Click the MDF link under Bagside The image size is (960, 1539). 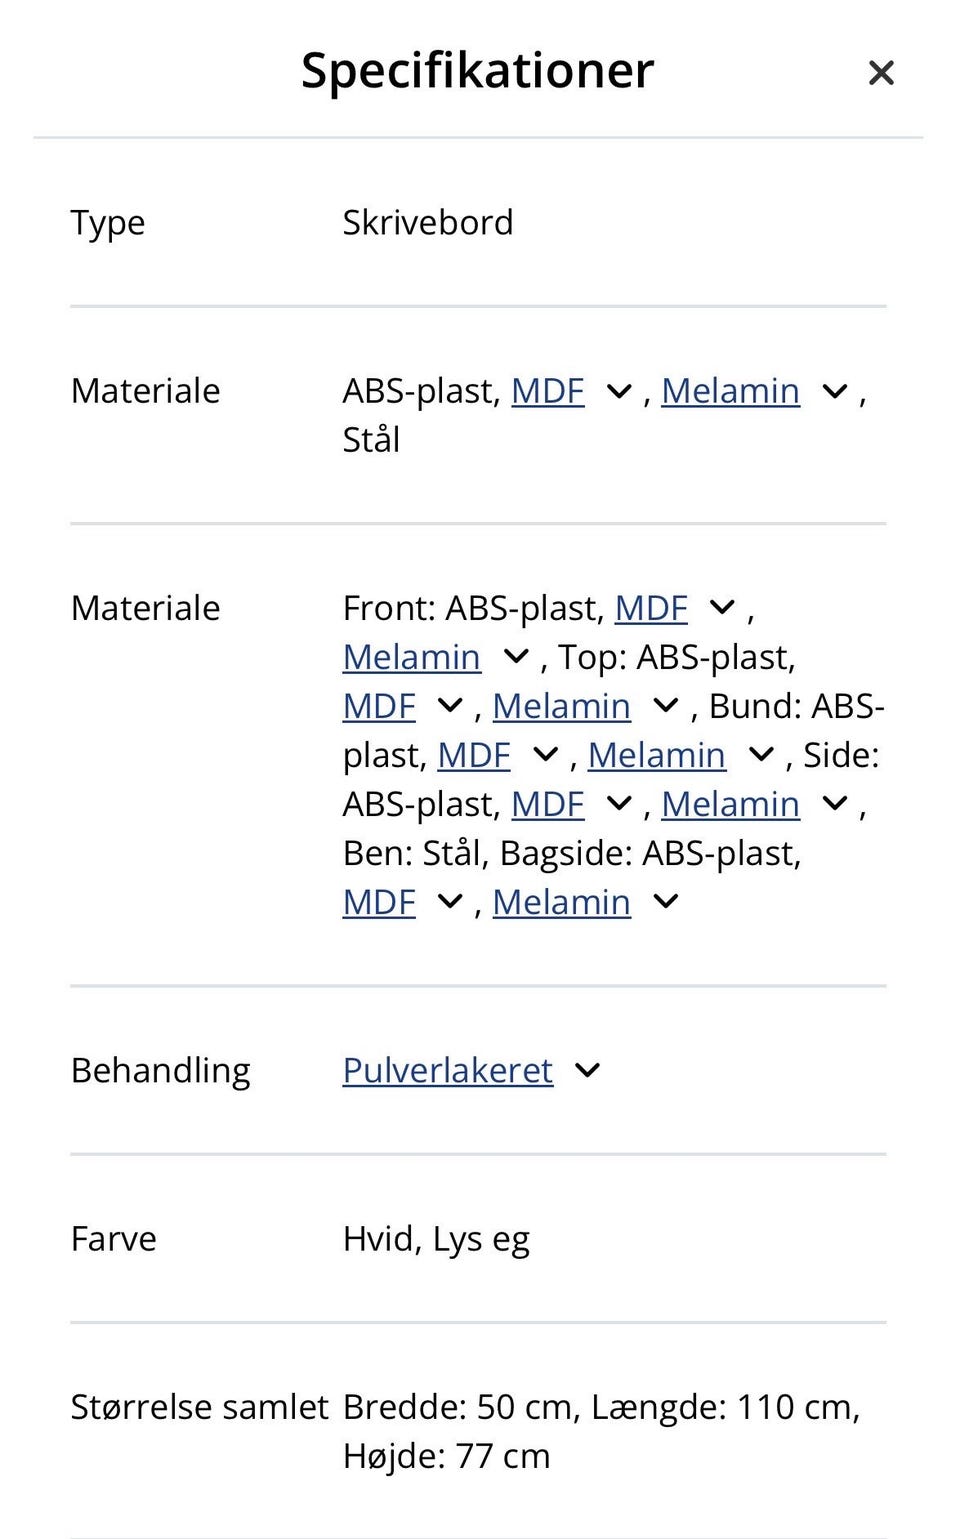click(x=378, y=902)
